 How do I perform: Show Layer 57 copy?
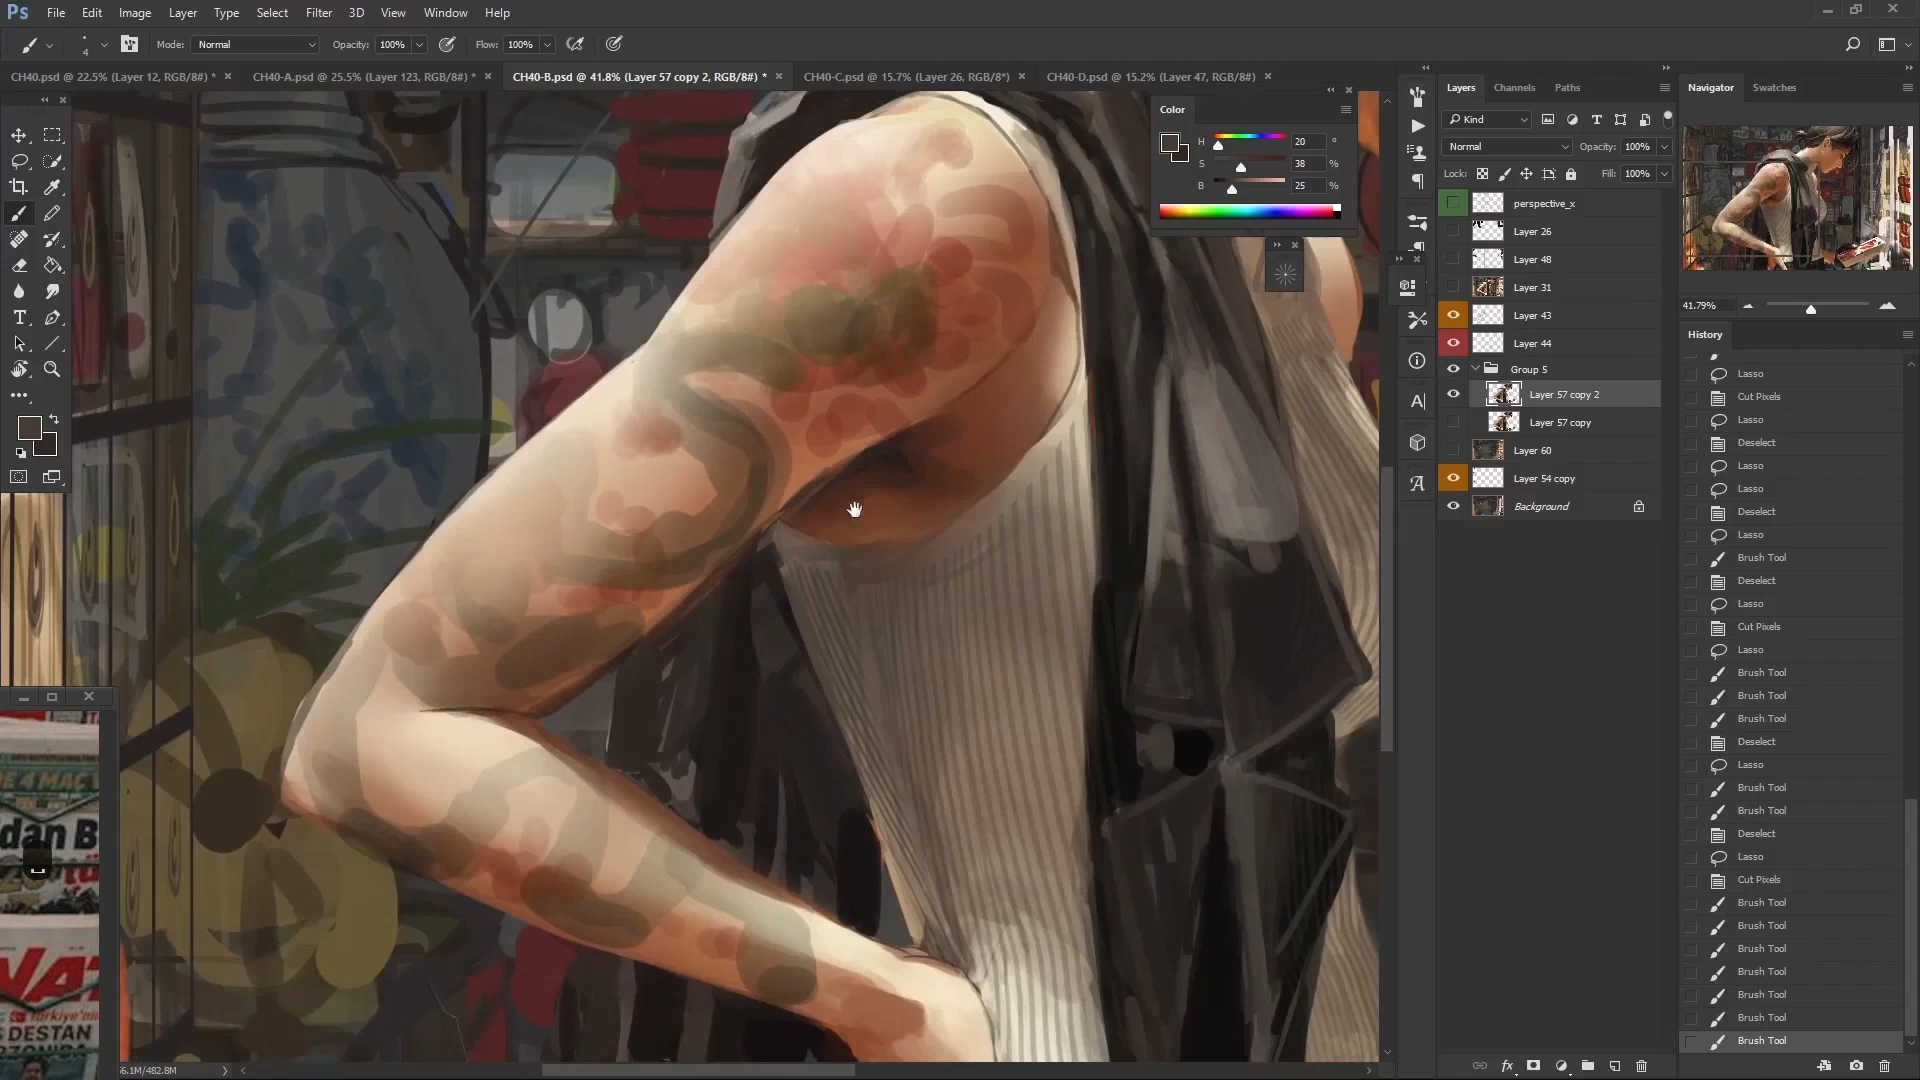coord(1453,422)
